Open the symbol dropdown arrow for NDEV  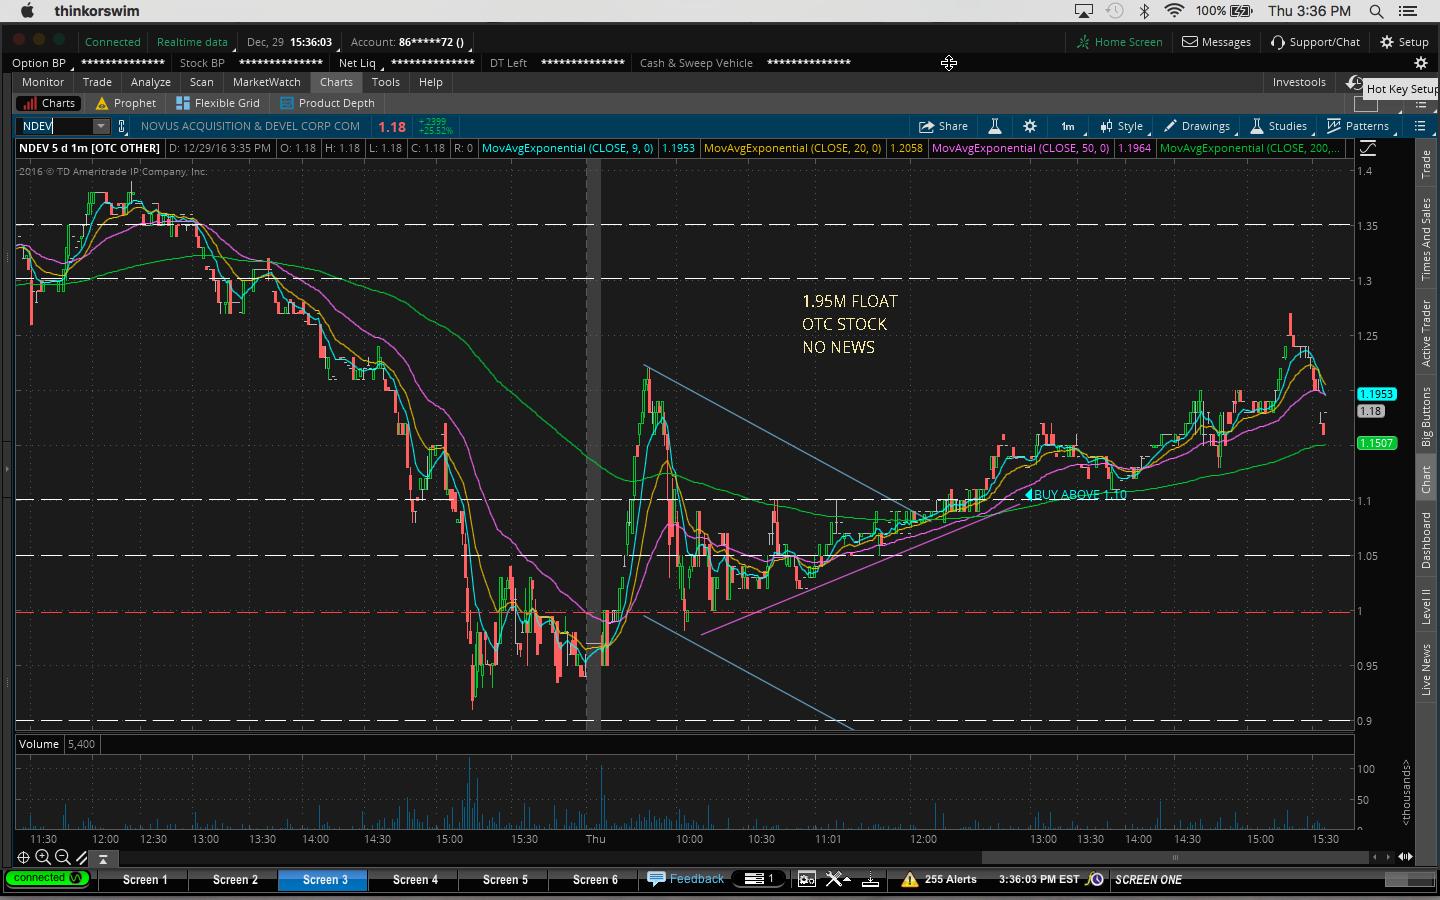(x=101, y=126)
